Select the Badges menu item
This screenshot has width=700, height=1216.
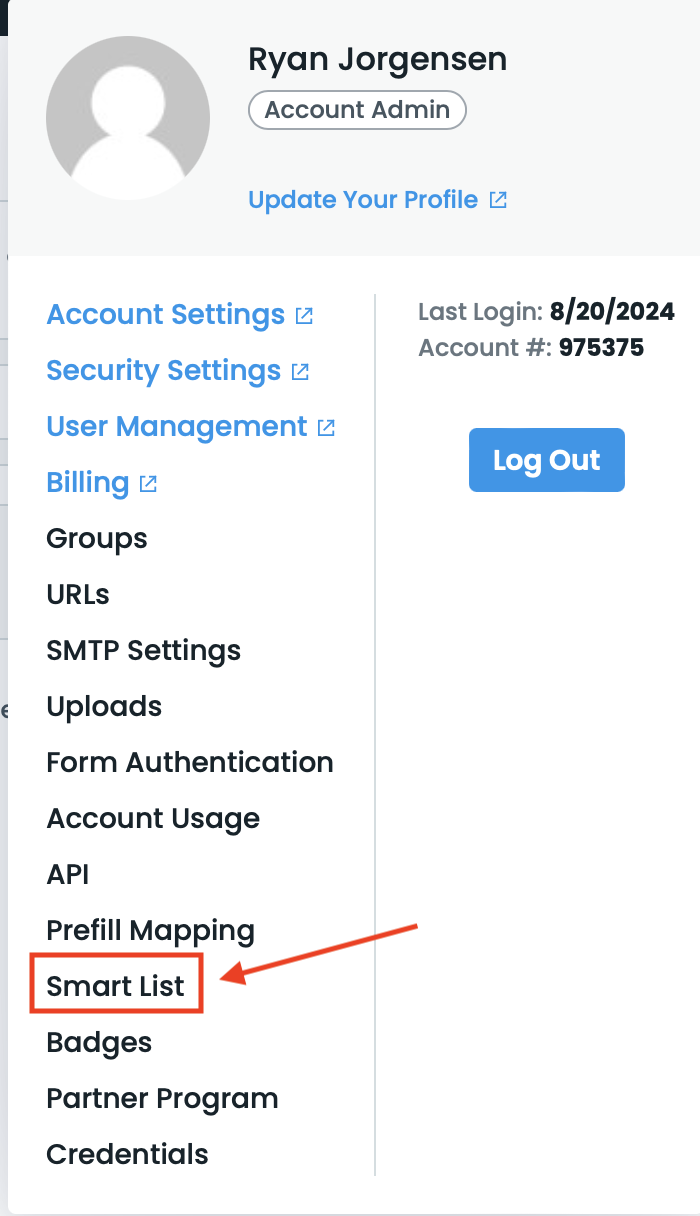point(99,1042)
